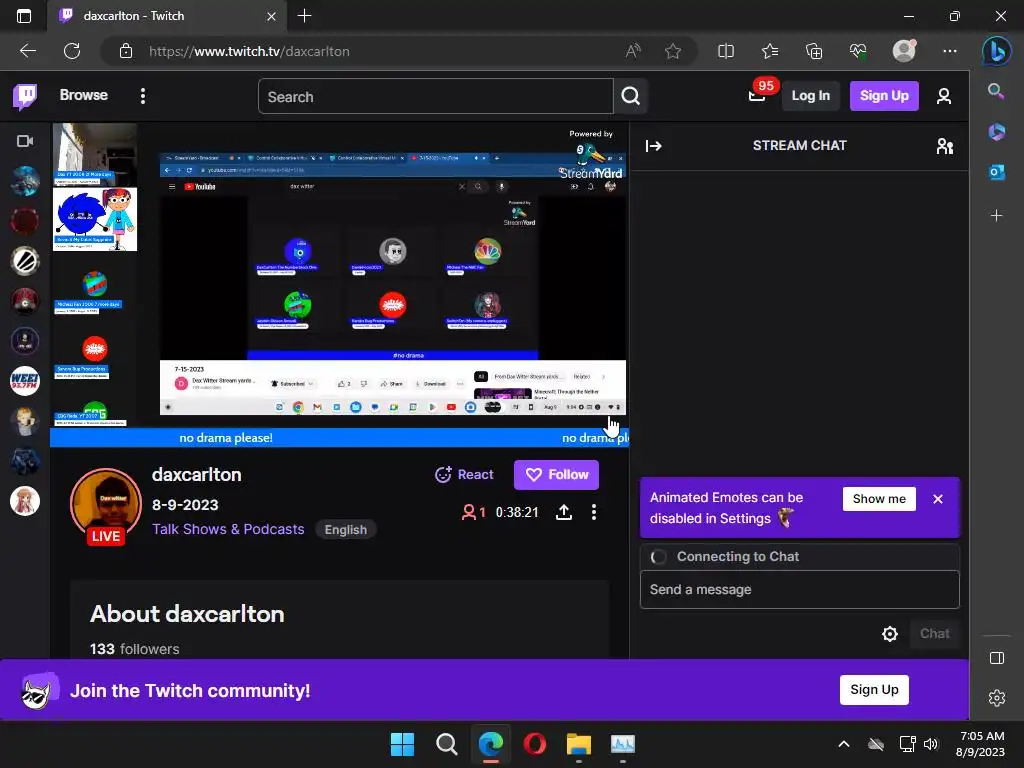
Task: Open Windows taskbar search
Action: point(447,744)
